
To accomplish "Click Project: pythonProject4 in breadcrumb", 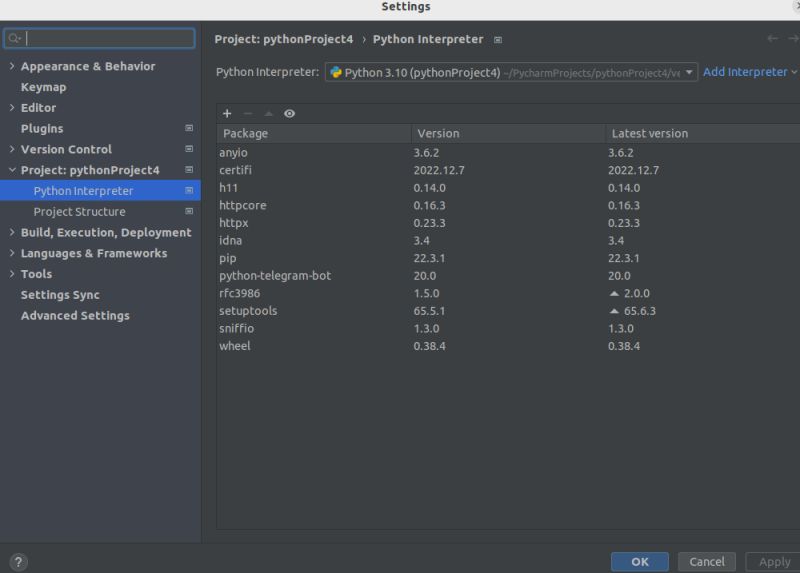I will pyautogui.click(x=284, y=39).
